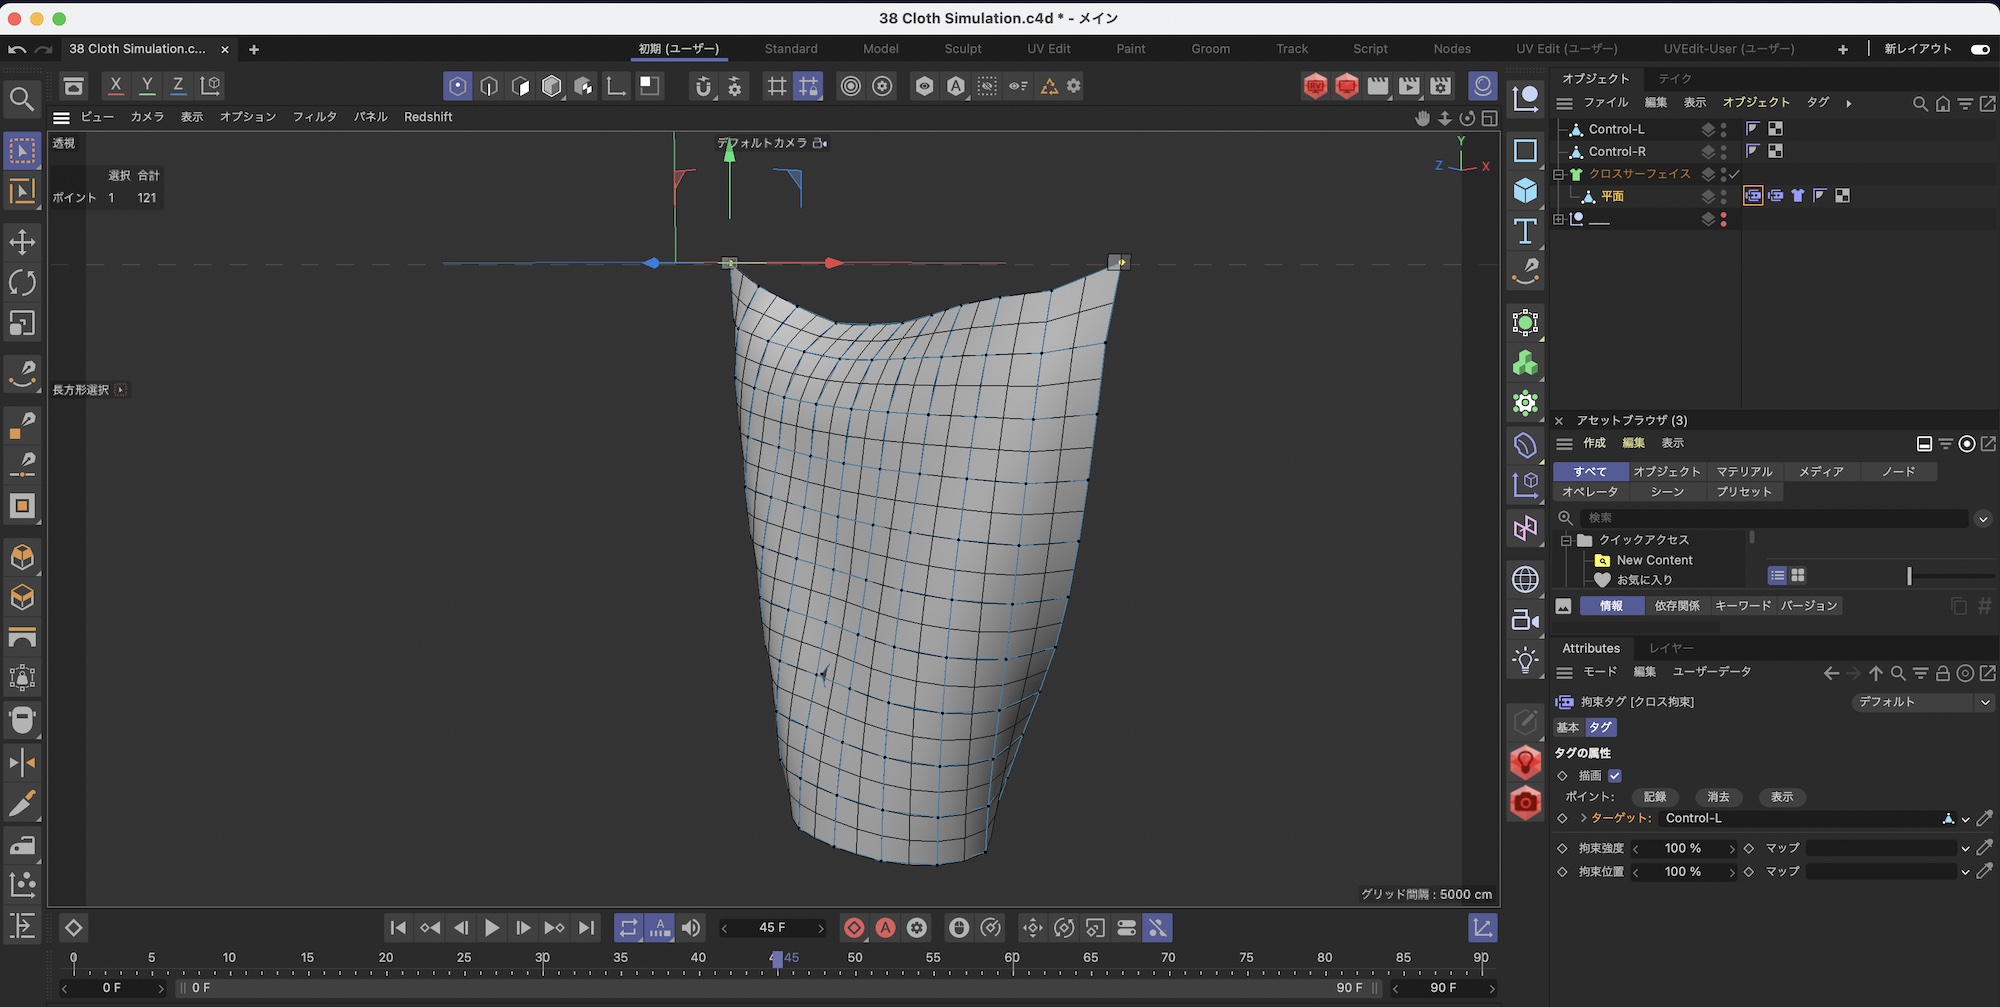Collapse the クイックアクセス folder

click(x=1566, y=540)
